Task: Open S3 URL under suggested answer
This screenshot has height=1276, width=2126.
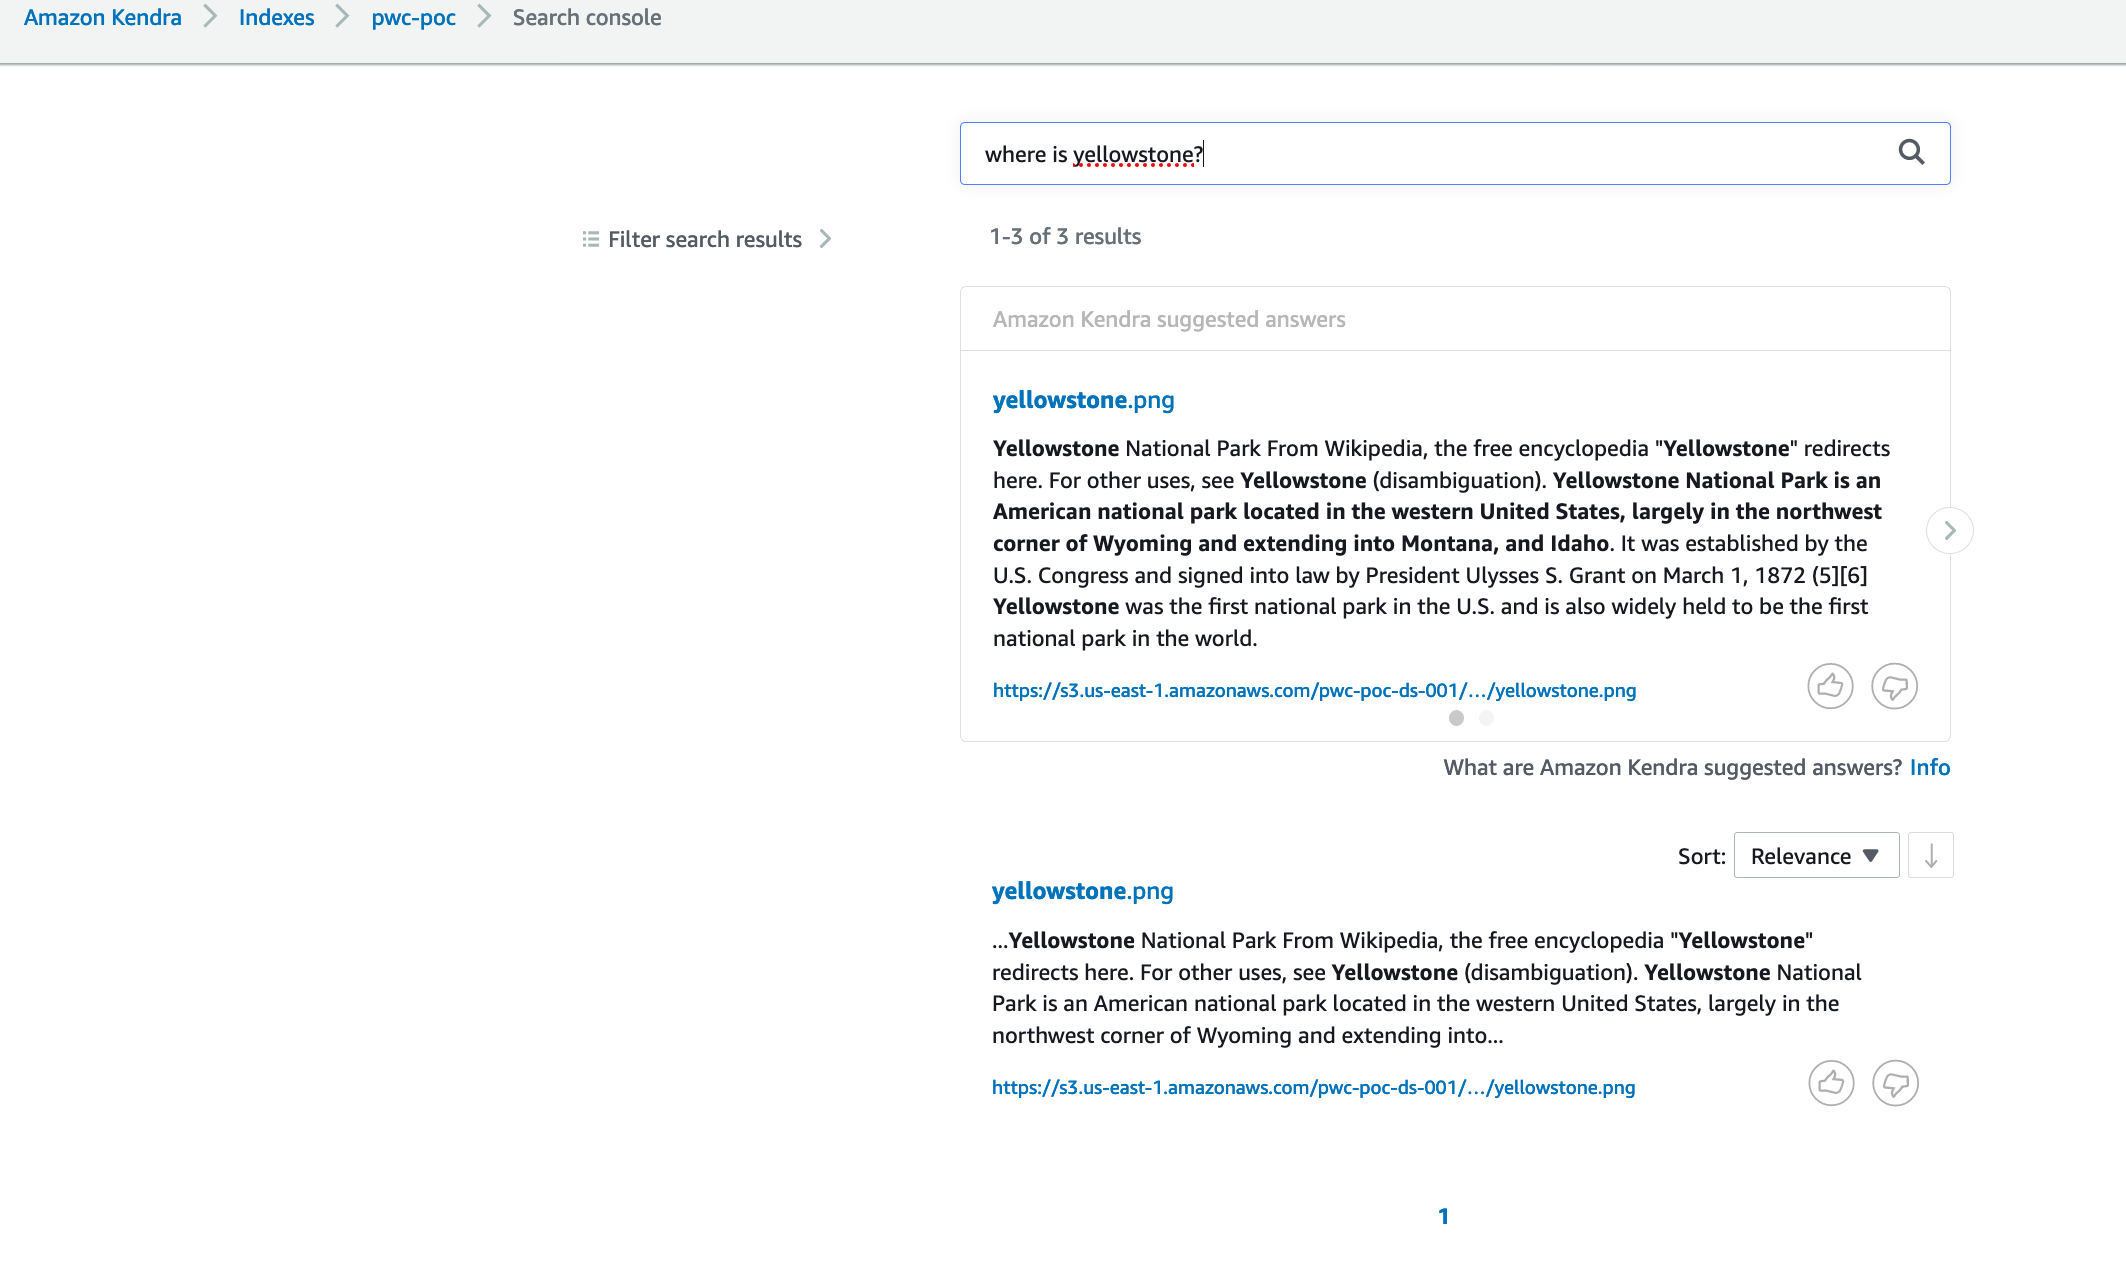Action: (1314, 690)
